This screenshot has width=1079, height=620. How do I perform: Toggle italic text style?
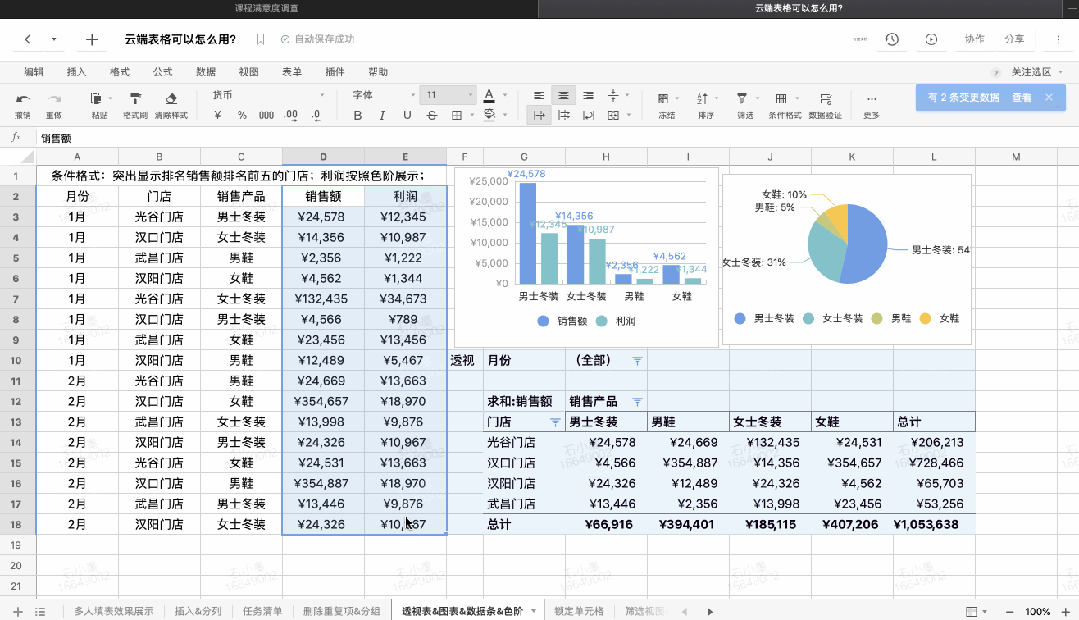click(x=383, y=116)
